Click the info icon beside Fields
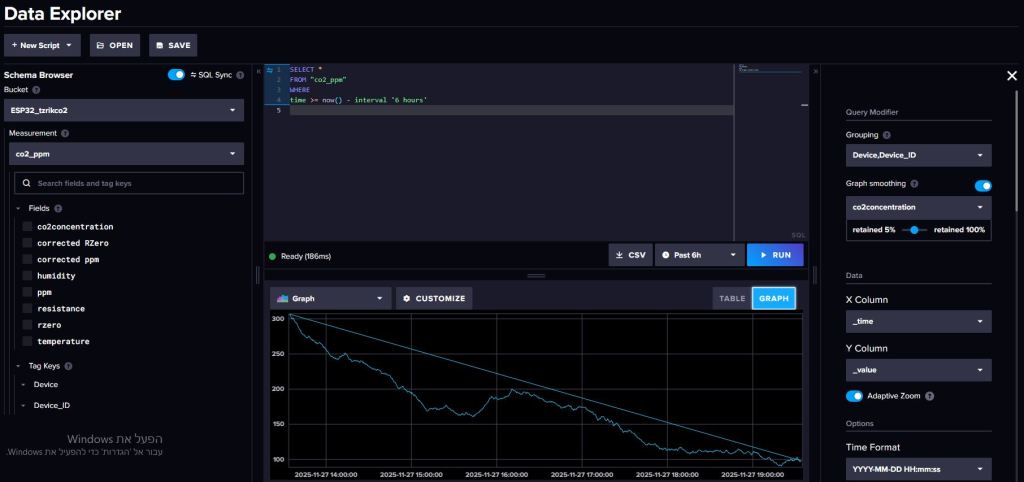Viewport: 1024px width, 482px height. tap(58, 209)
